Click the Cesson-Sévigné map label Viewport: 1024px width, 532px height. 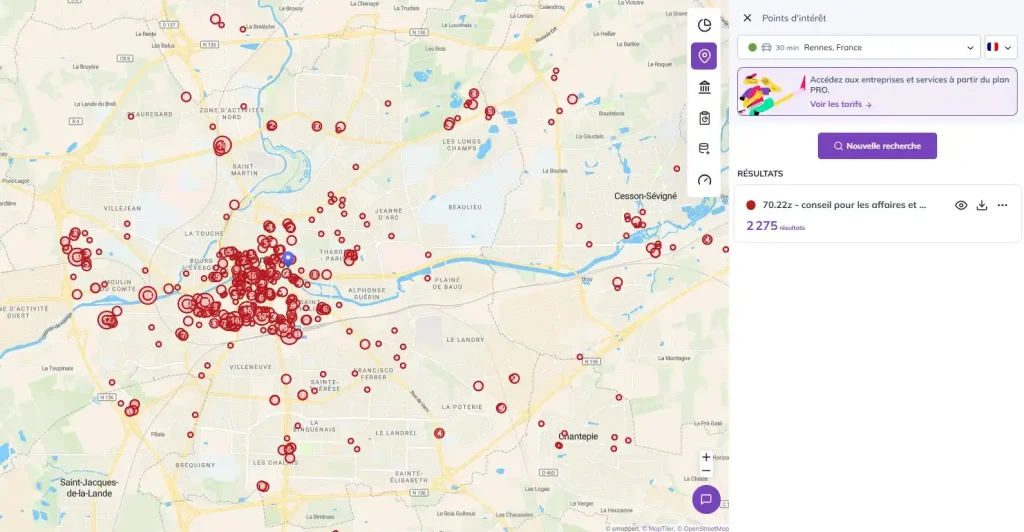(645, 196)
